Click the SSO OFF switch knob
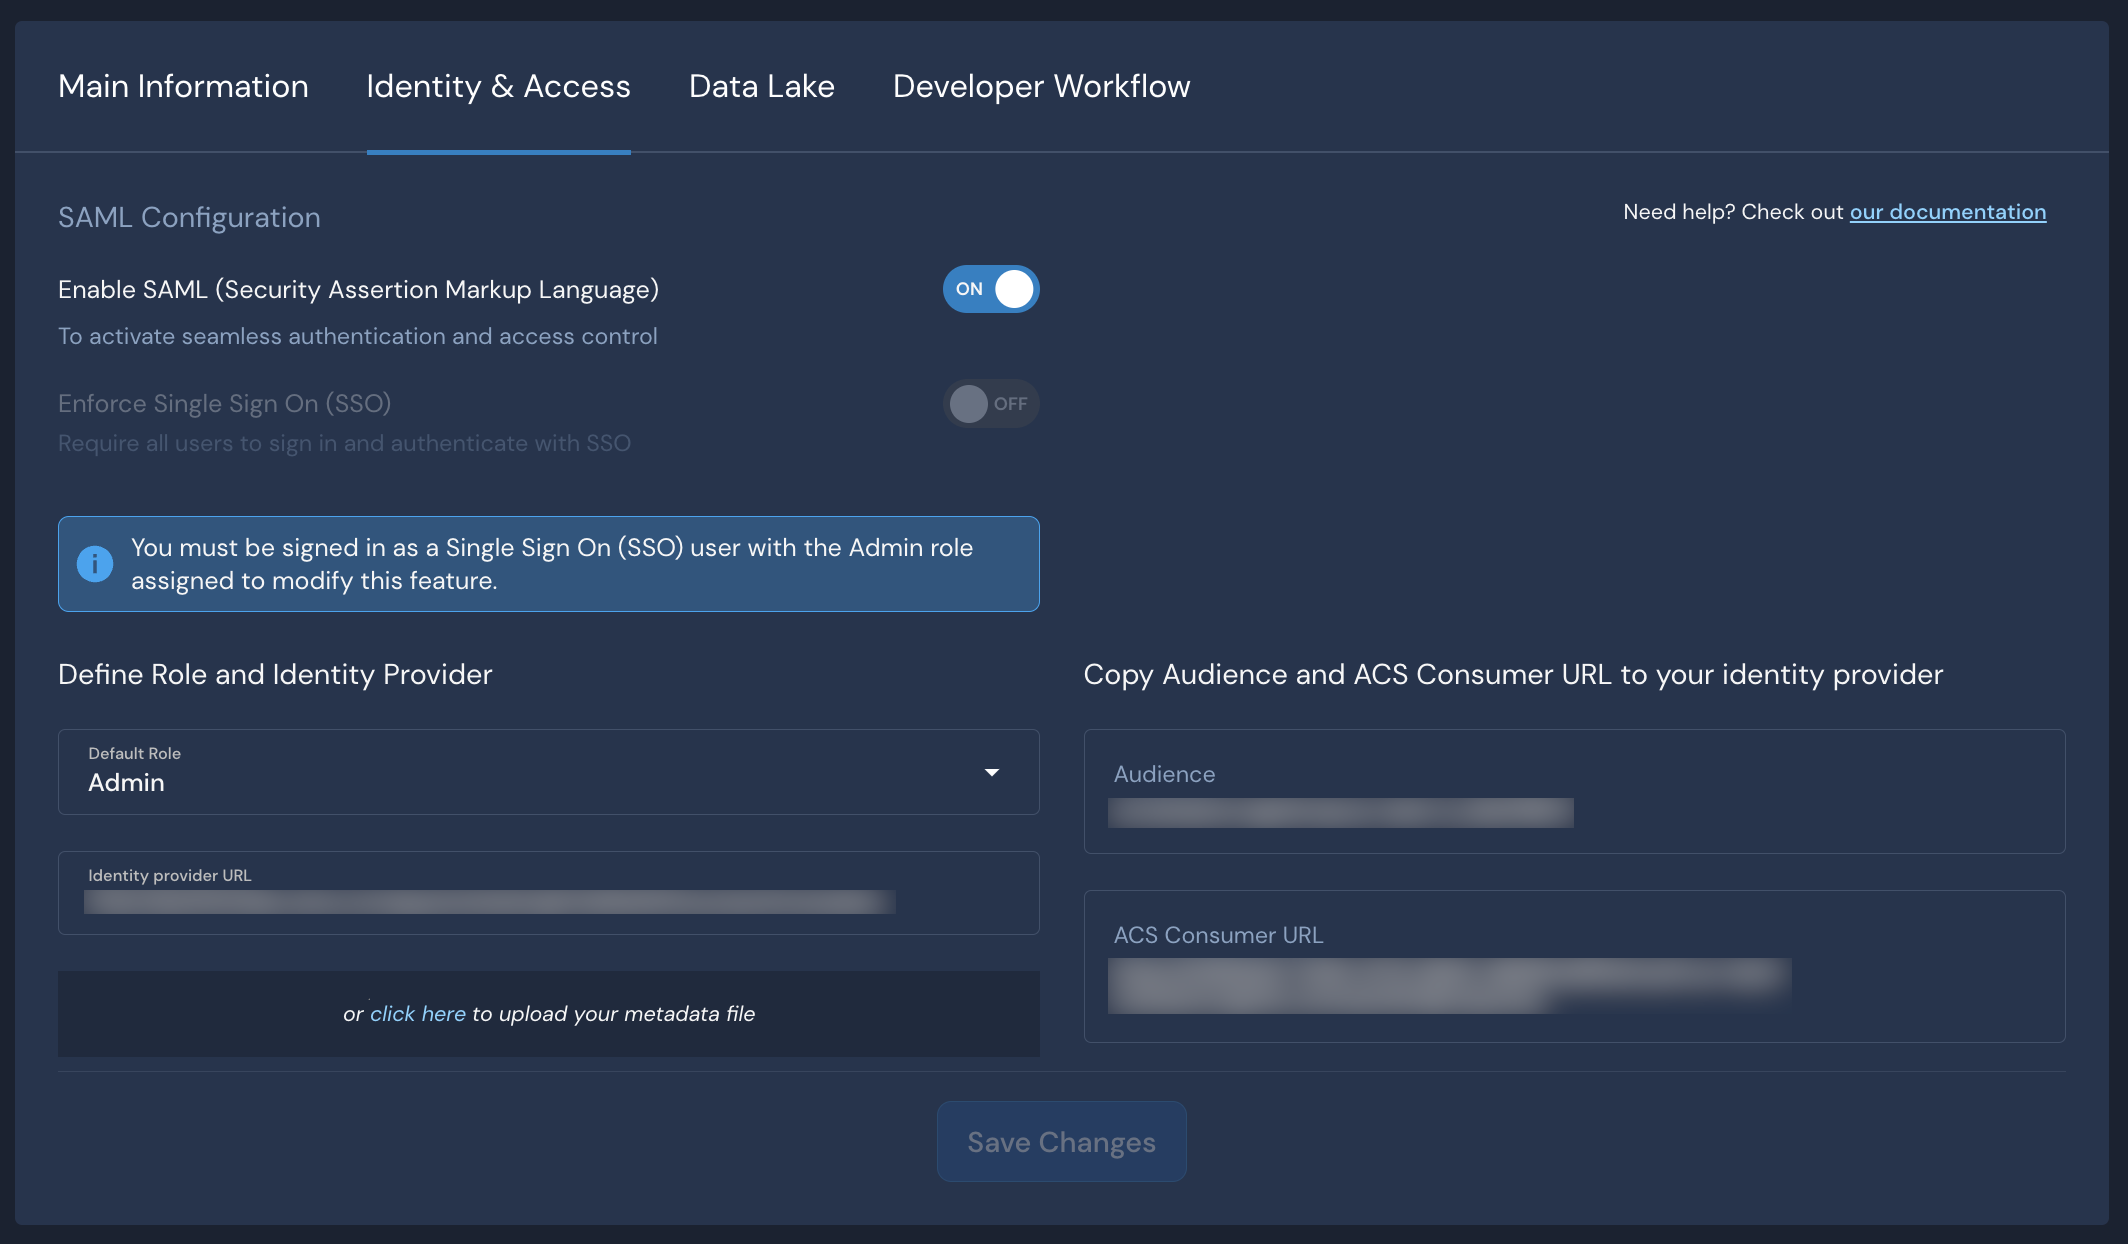 tap(967, 404)
